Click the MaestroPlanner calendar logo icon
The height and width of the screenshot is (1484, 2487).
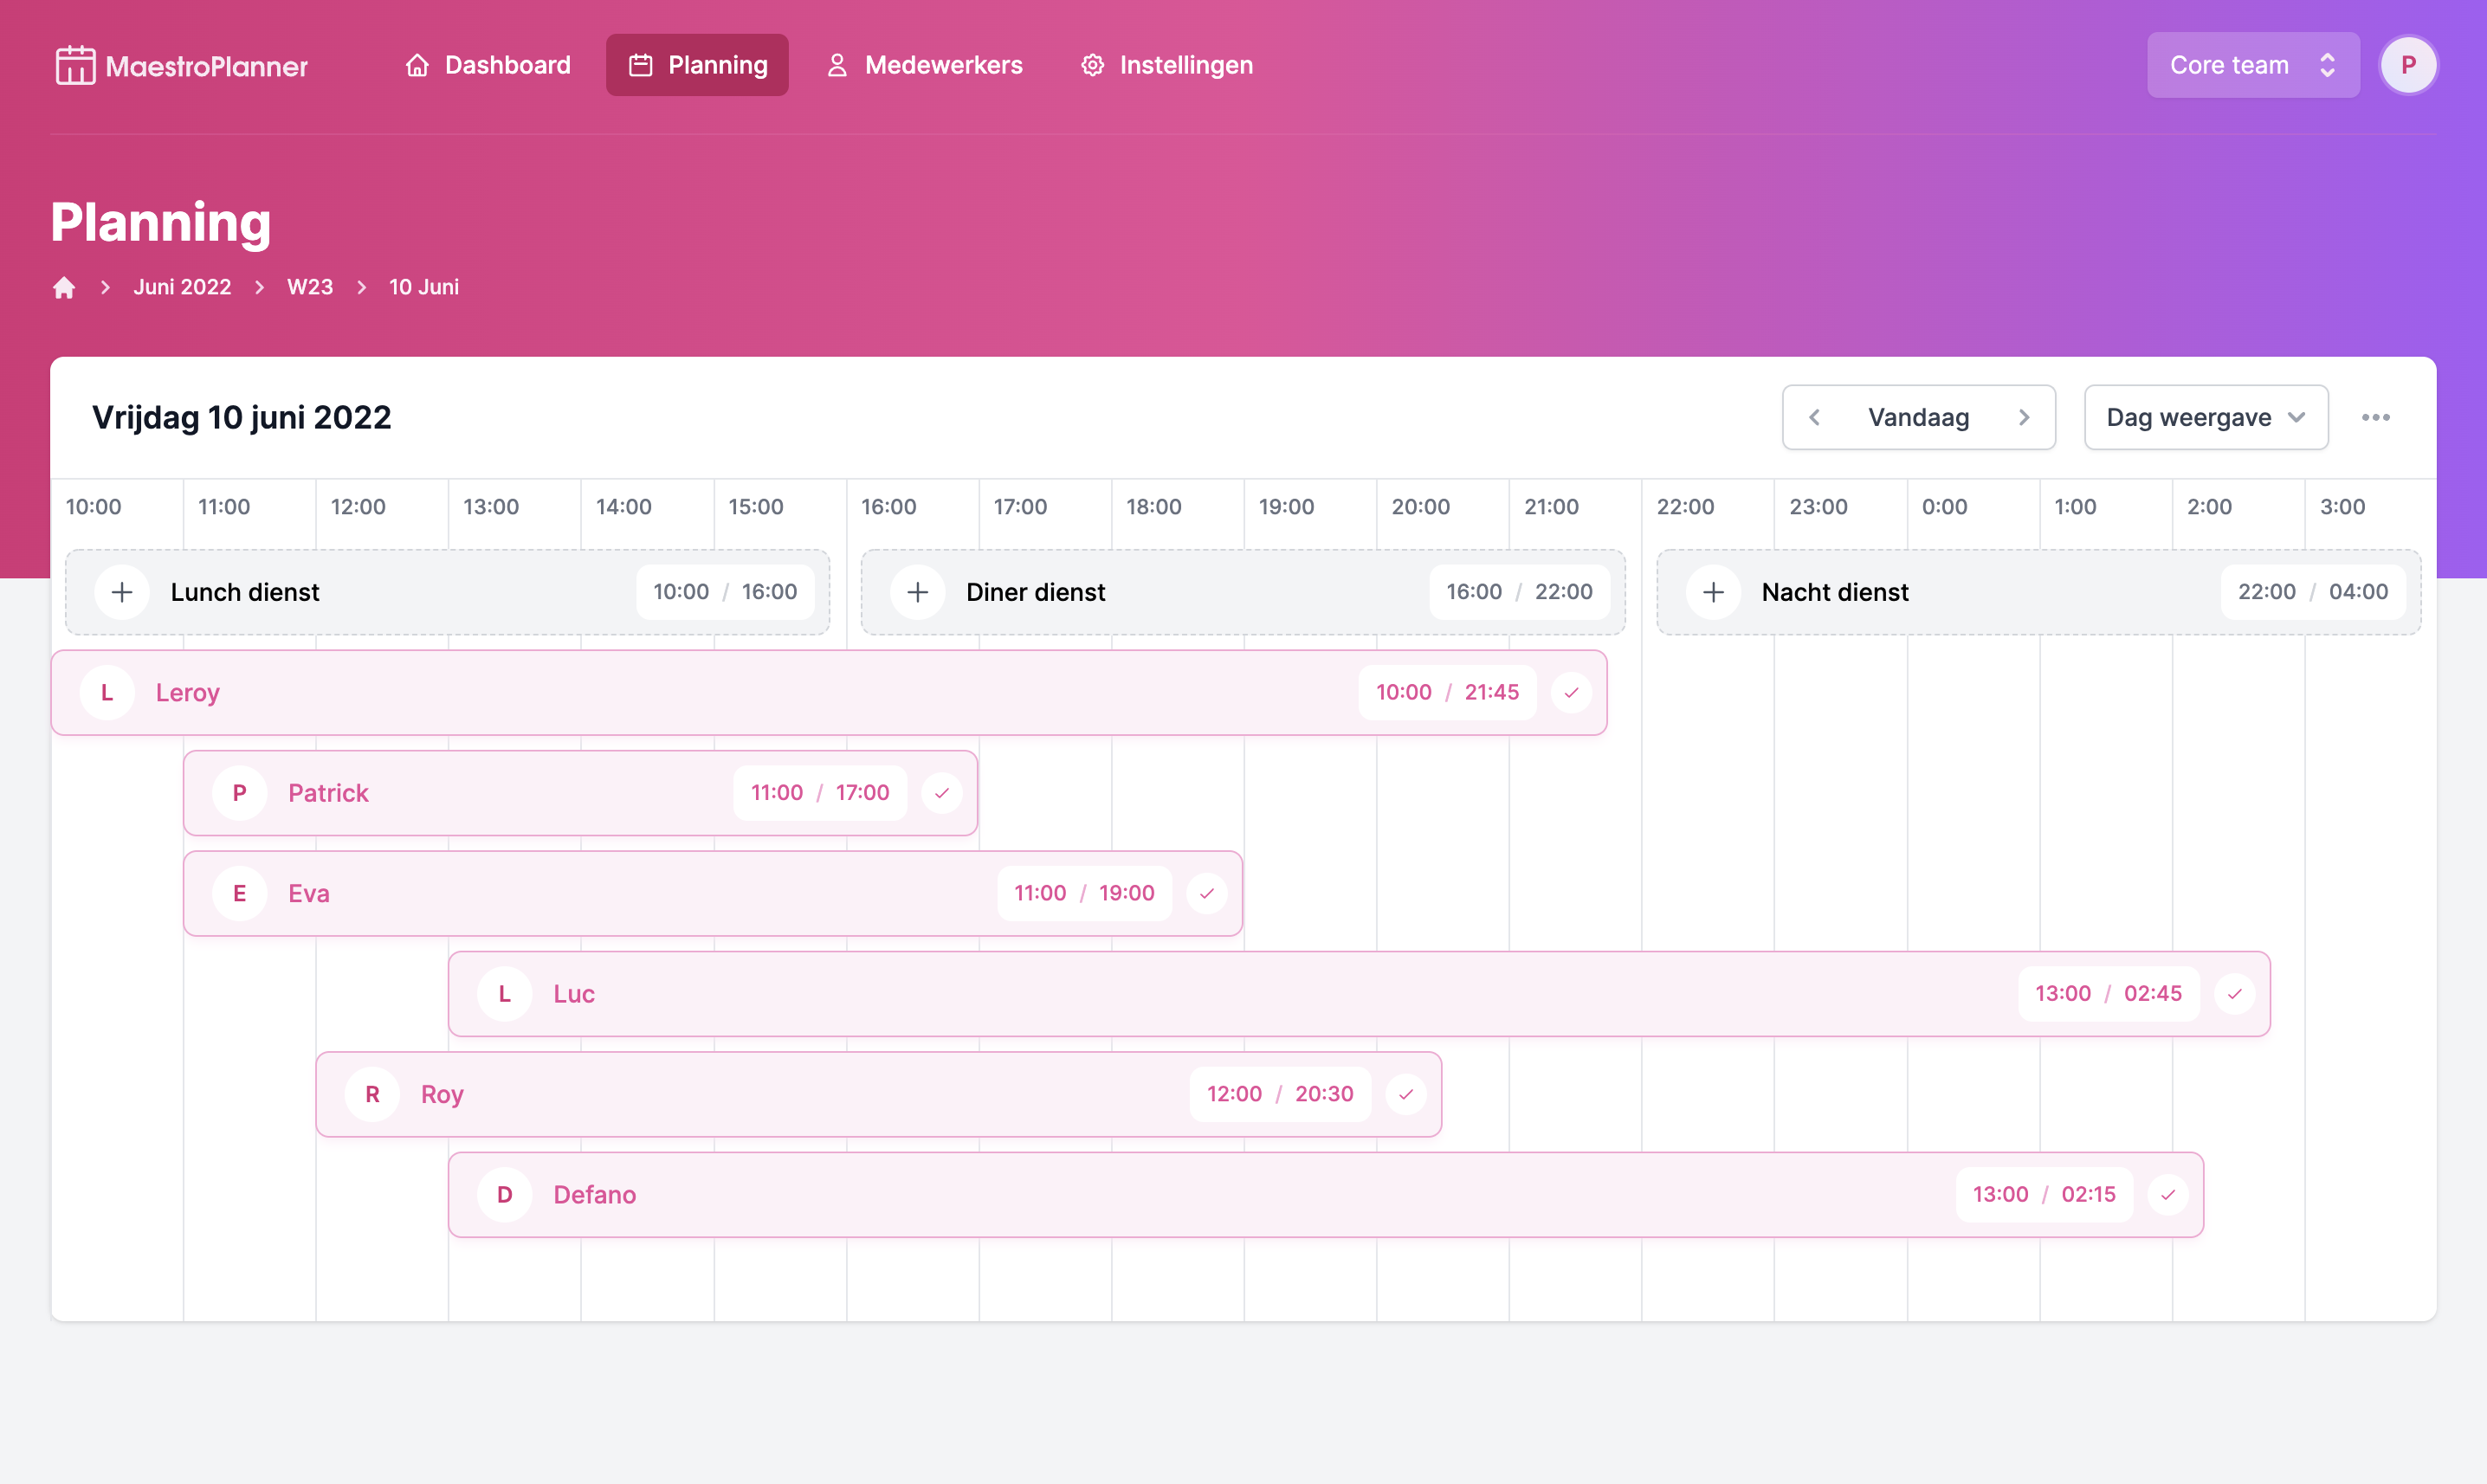75,66
